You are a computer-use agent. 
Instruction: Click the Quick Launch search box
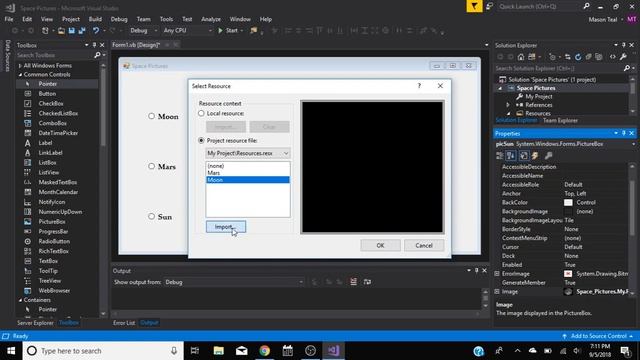pyautogui.click(x=541, y=6)
